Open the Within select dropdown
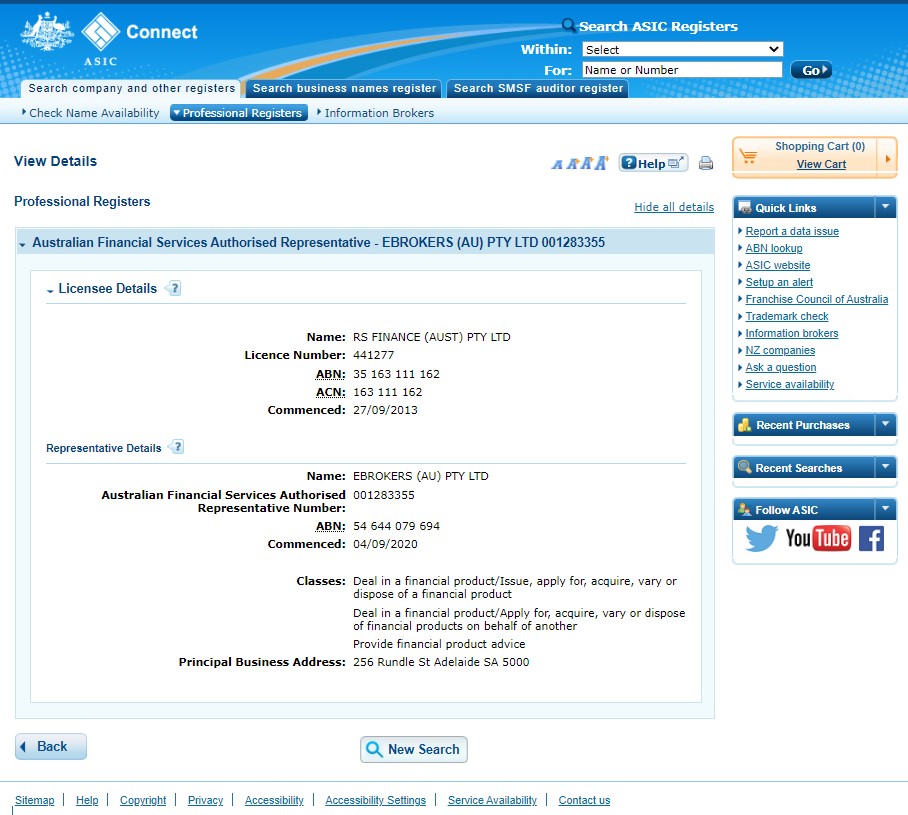The image size is (908, 815). tap(681, 49)
